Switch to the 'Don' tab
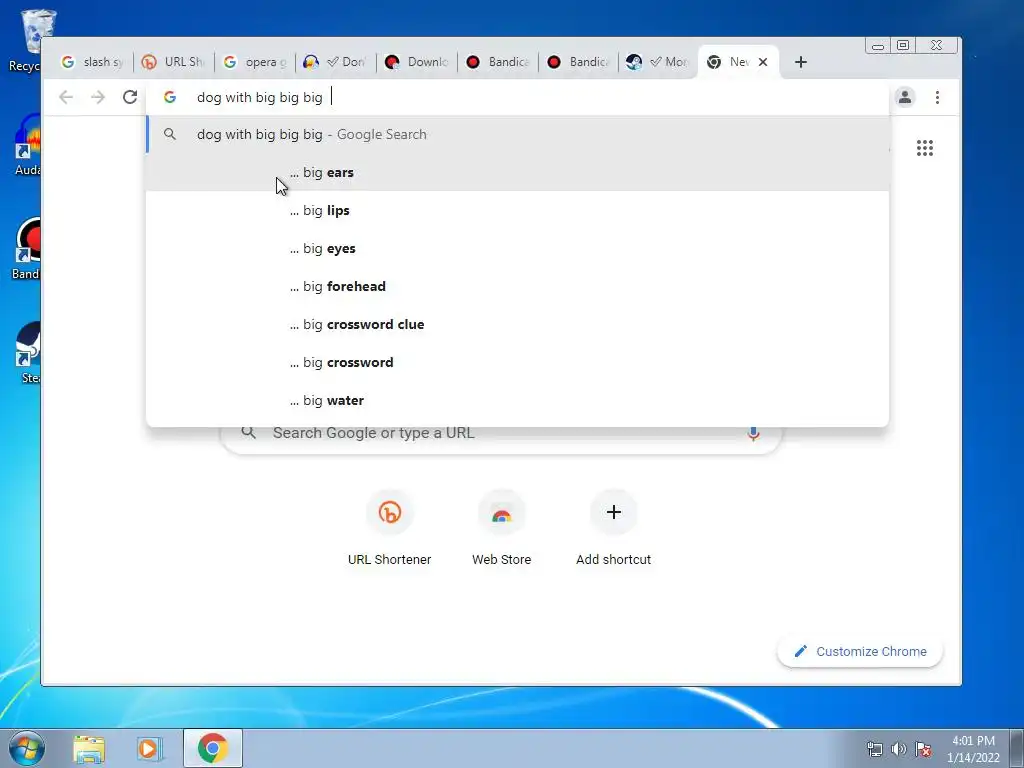The image size is (1024, 768). [x=335, y=62]
